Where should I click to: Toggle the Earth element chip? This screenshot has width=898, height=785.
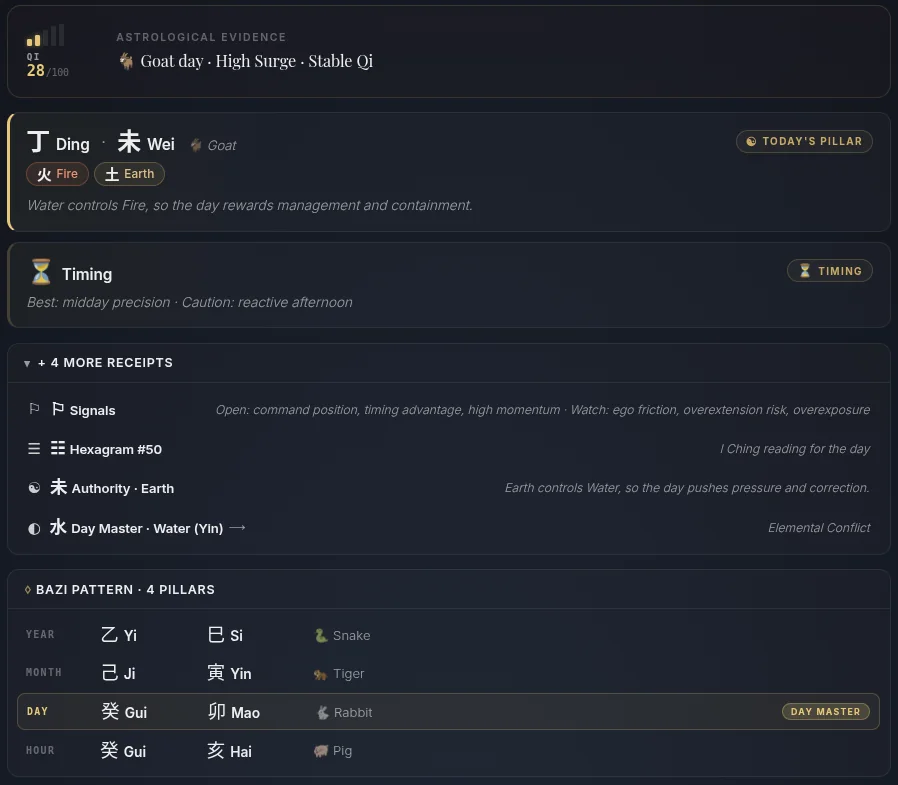pyautogui.click(x=129, y=174)
